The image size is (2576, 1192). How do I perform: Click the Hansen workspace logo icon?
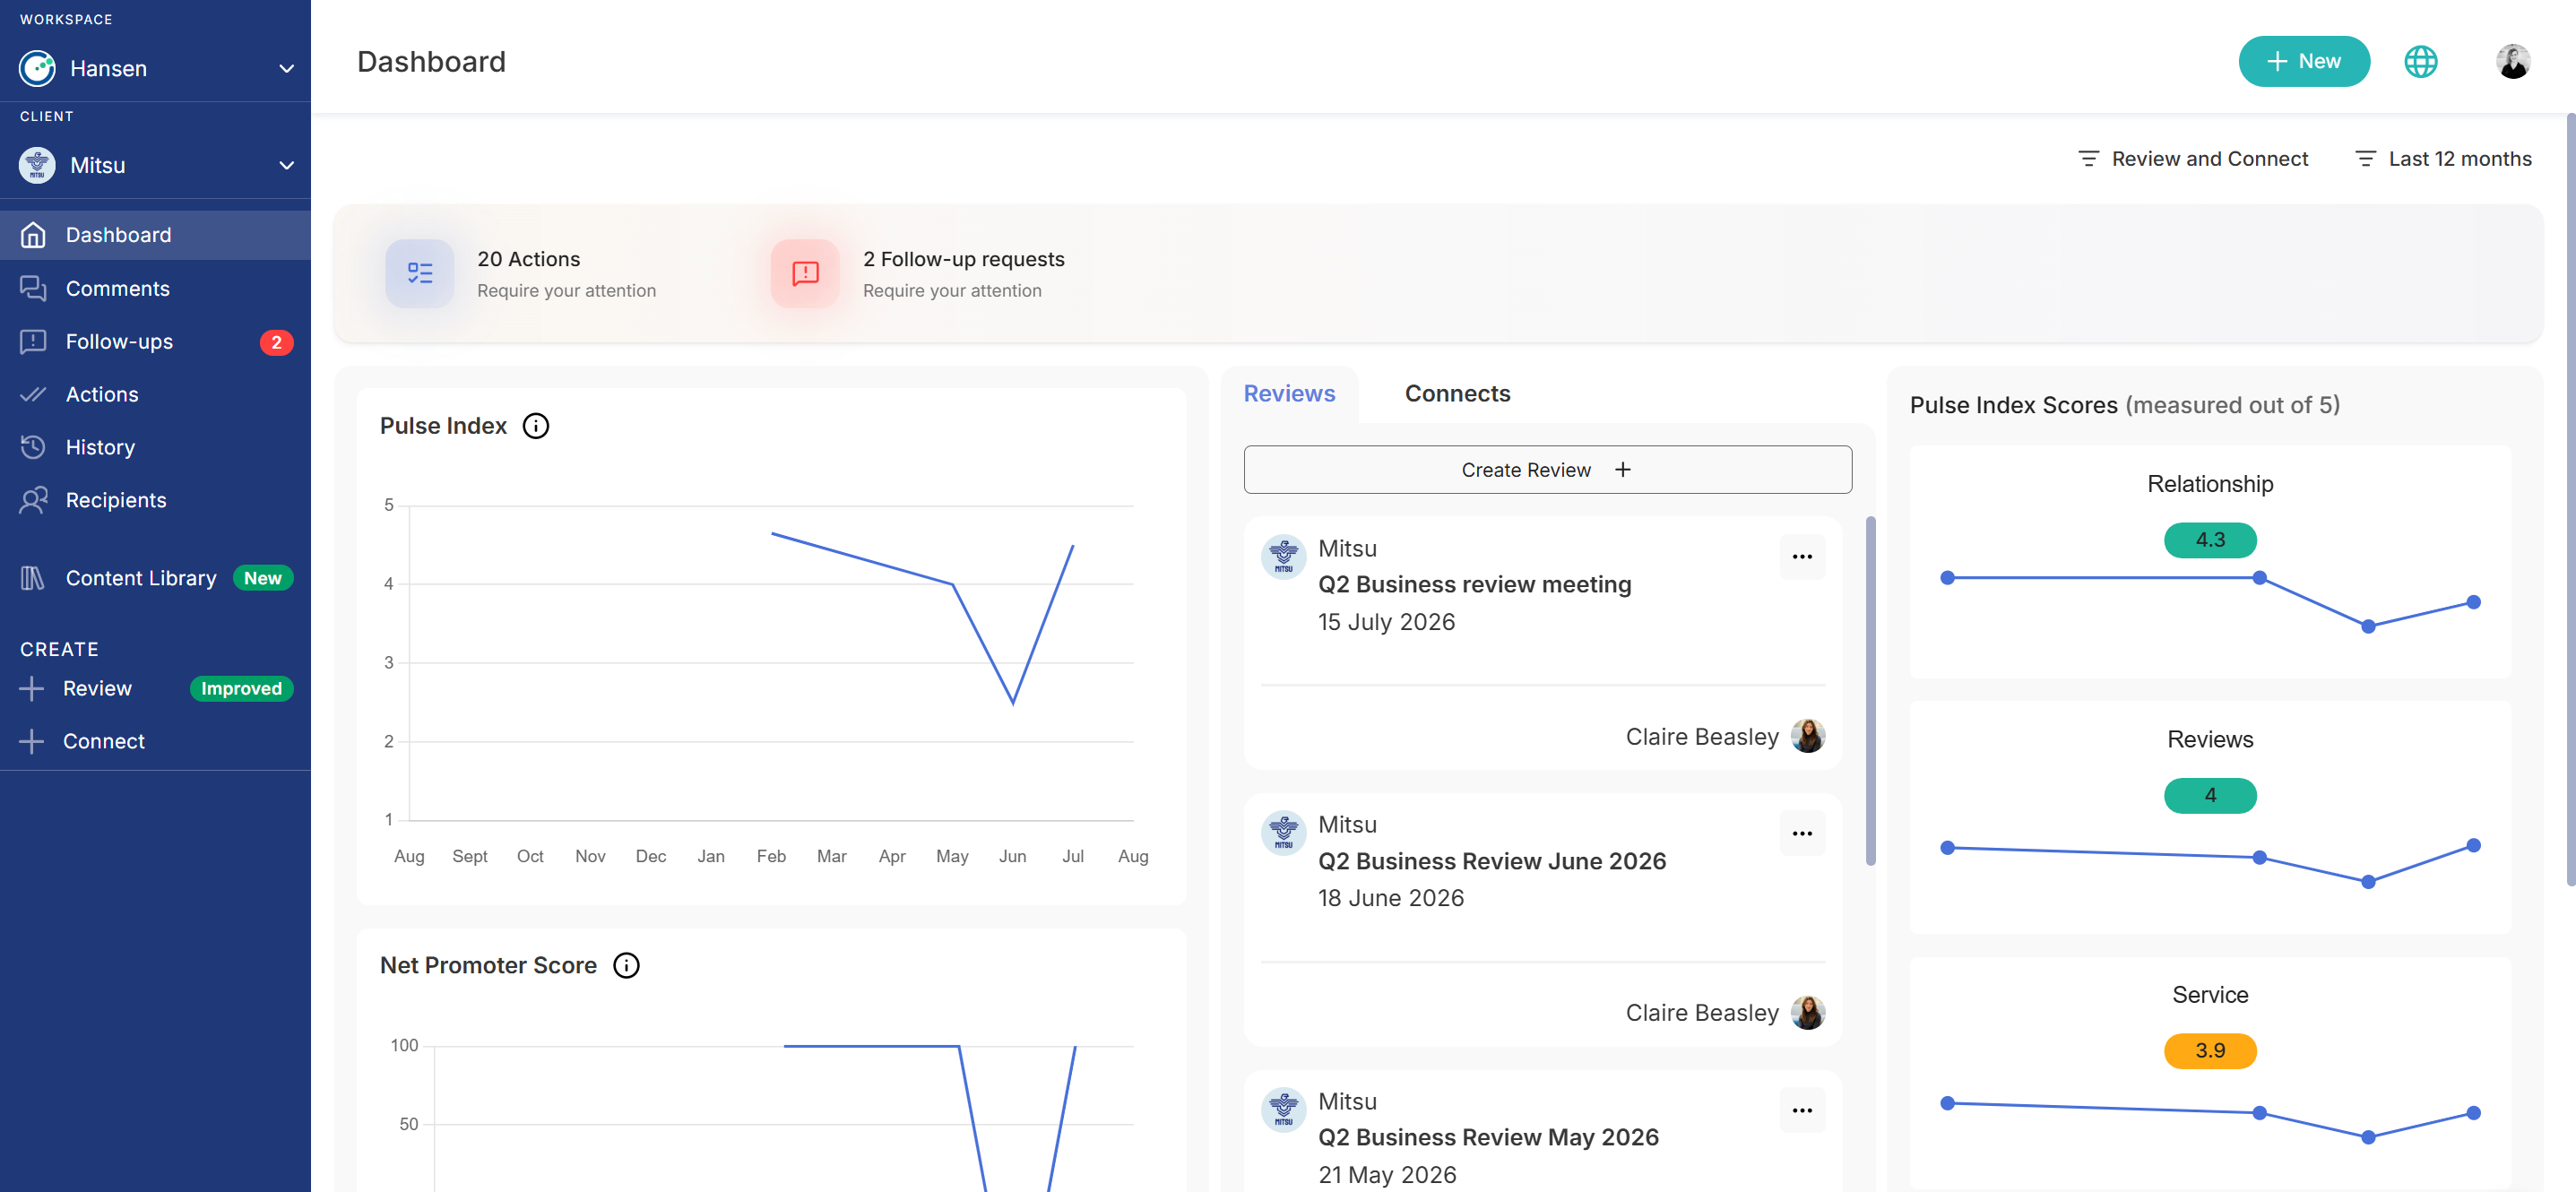pyautogui.click(x=37, y=68)
